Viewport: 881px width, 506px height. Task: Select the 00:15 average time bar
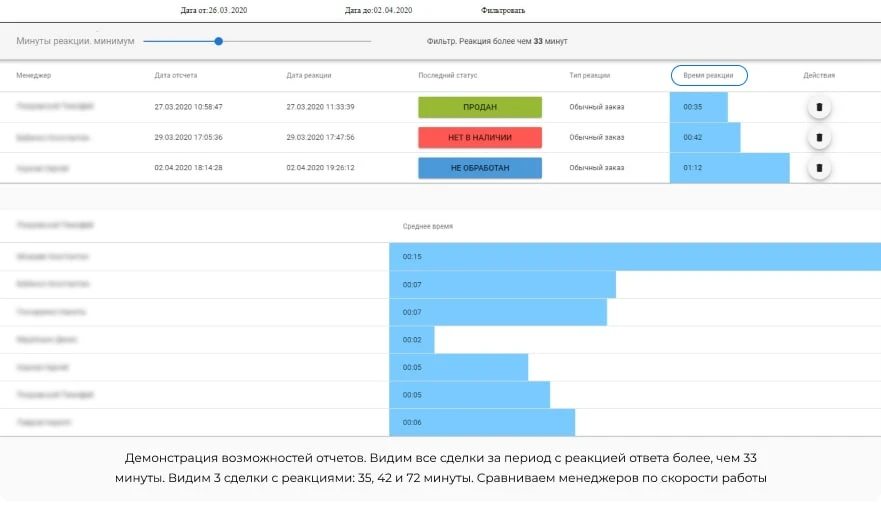[635, 257]
